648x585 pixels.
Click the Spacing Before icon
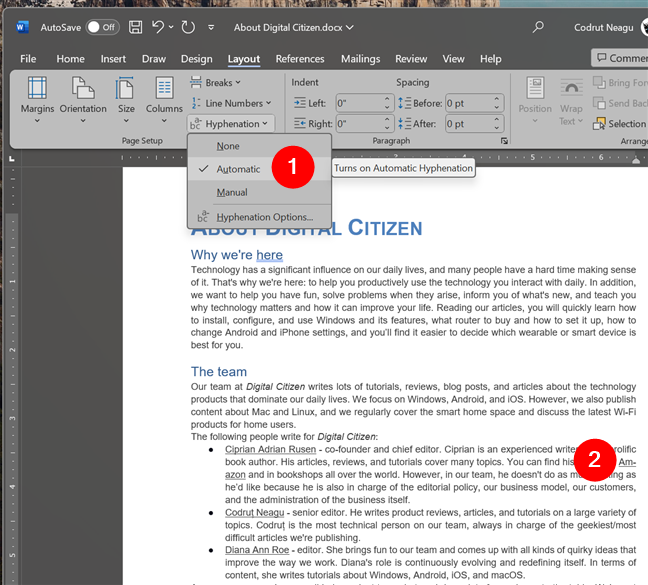405,103
